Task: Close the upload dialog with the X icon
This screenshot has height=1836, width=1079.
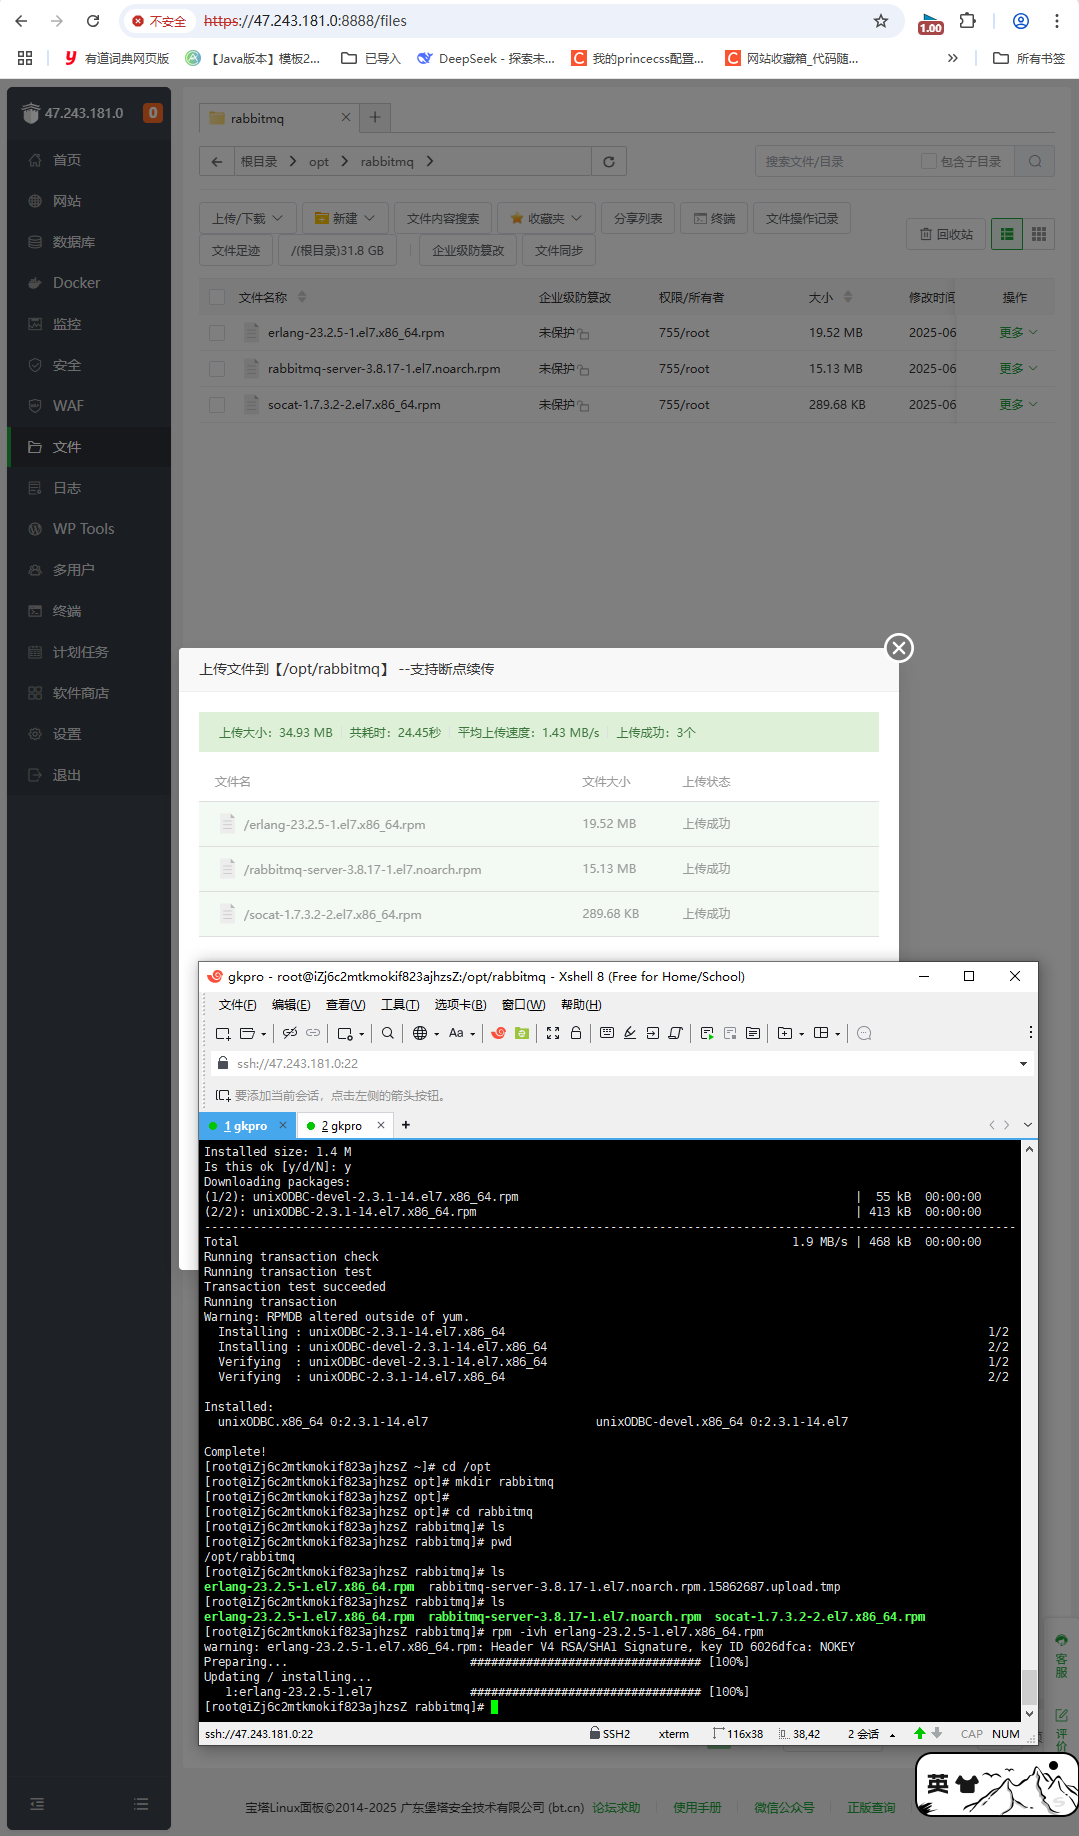Action: (899, 648)
